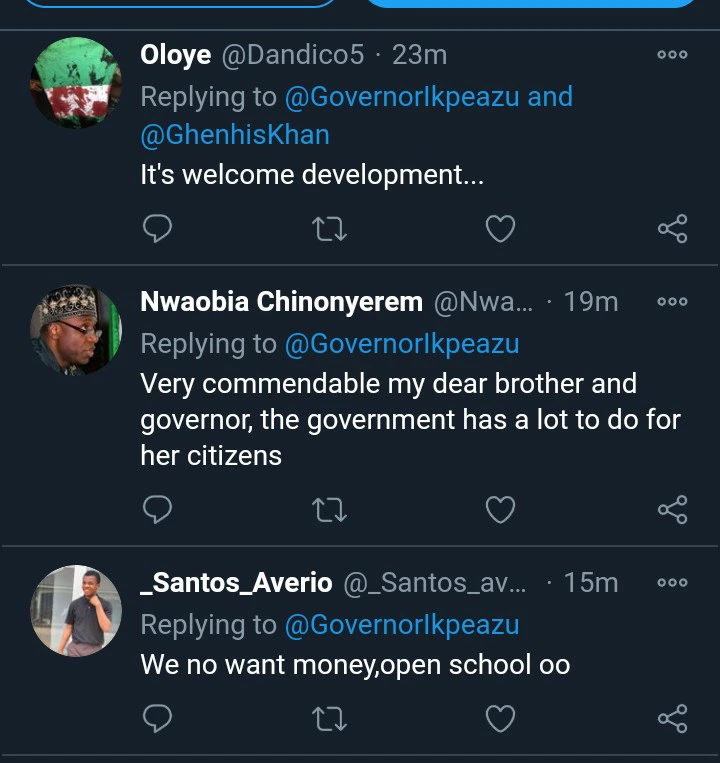This screenshot has width=720, height=763.
Task: Reply to Oloye's tweet
Action: click(x=158, y=230)
